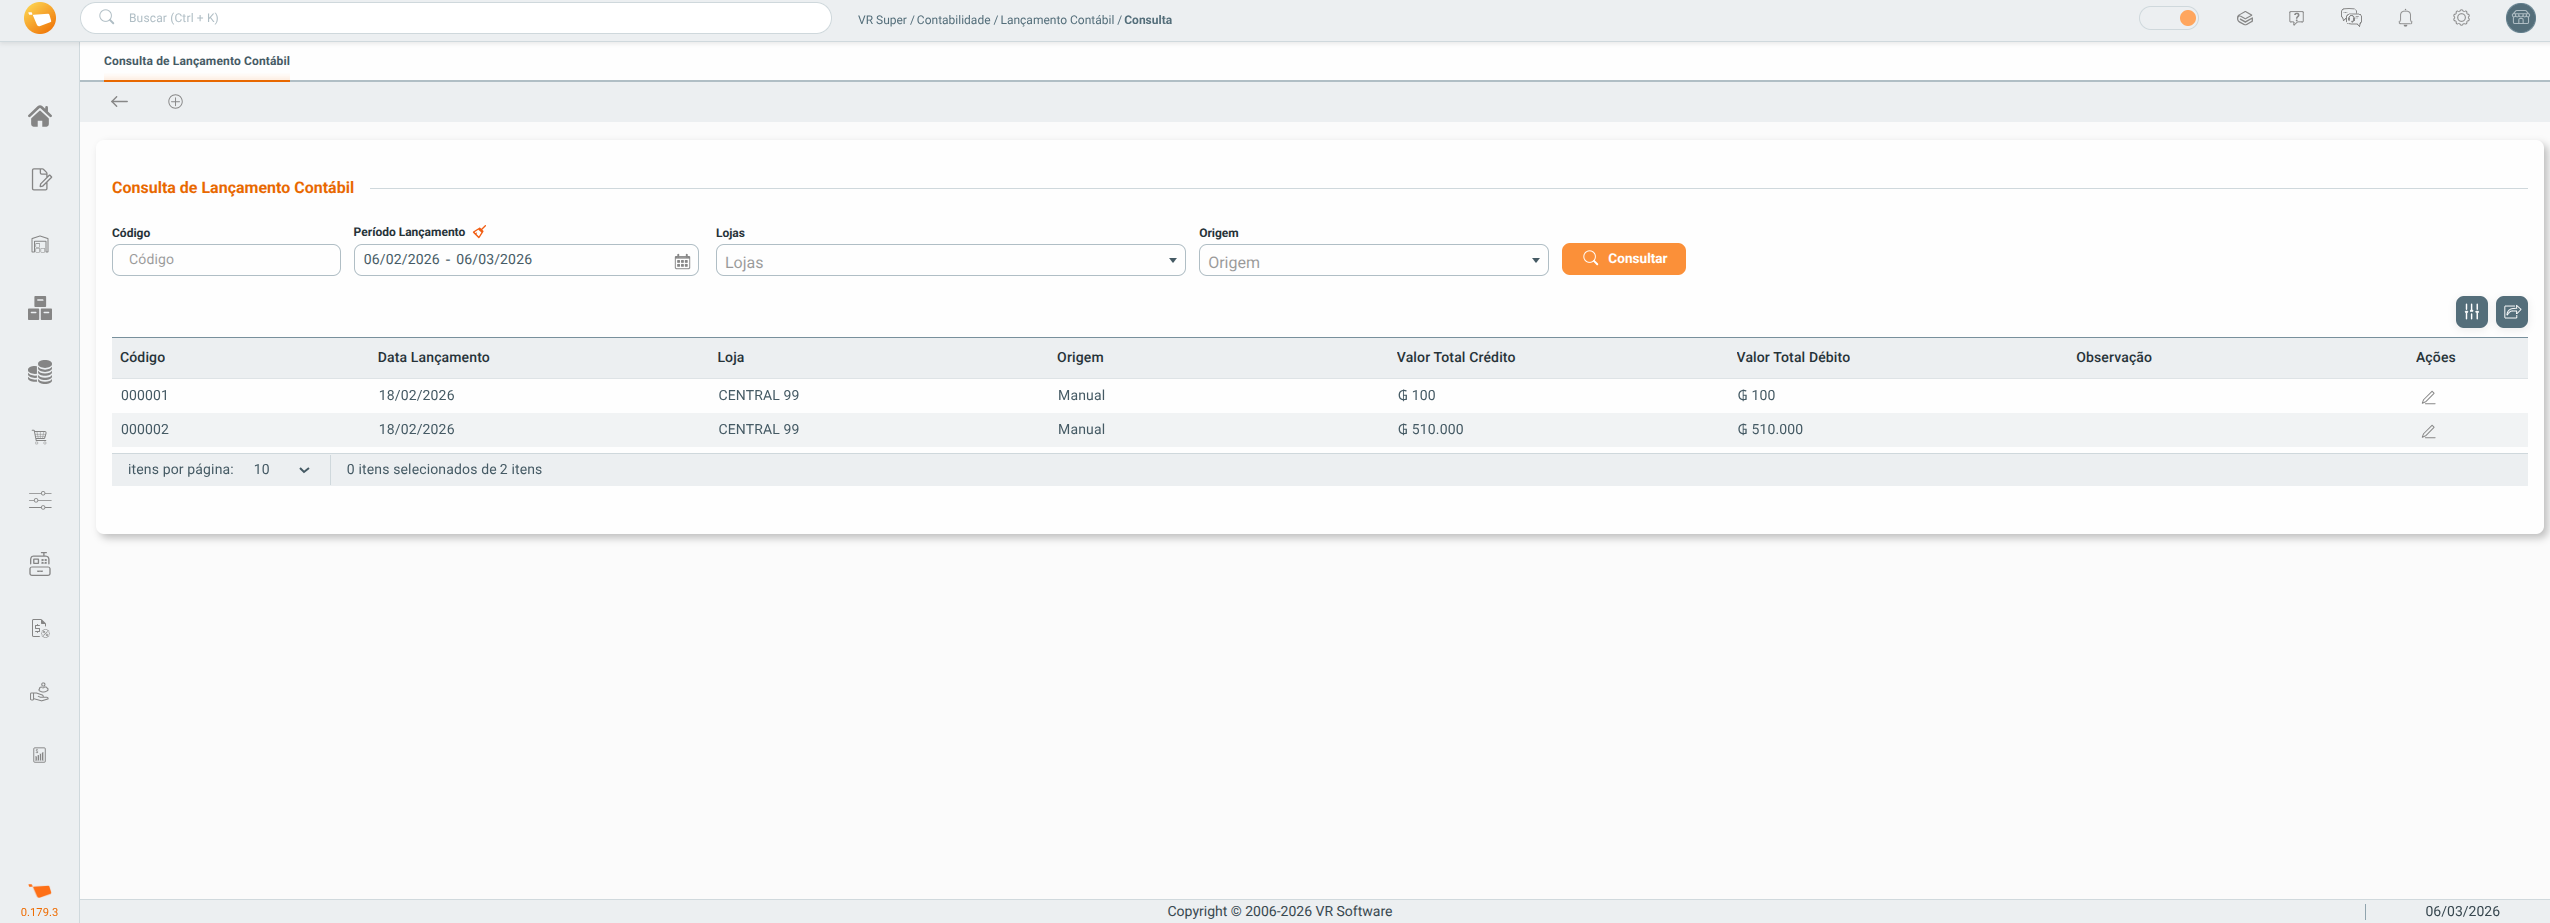This screenshot has width=2550, height=923.
Task: Click Lançamento Contábil breadcrumb
Action: click(1056, 20)
